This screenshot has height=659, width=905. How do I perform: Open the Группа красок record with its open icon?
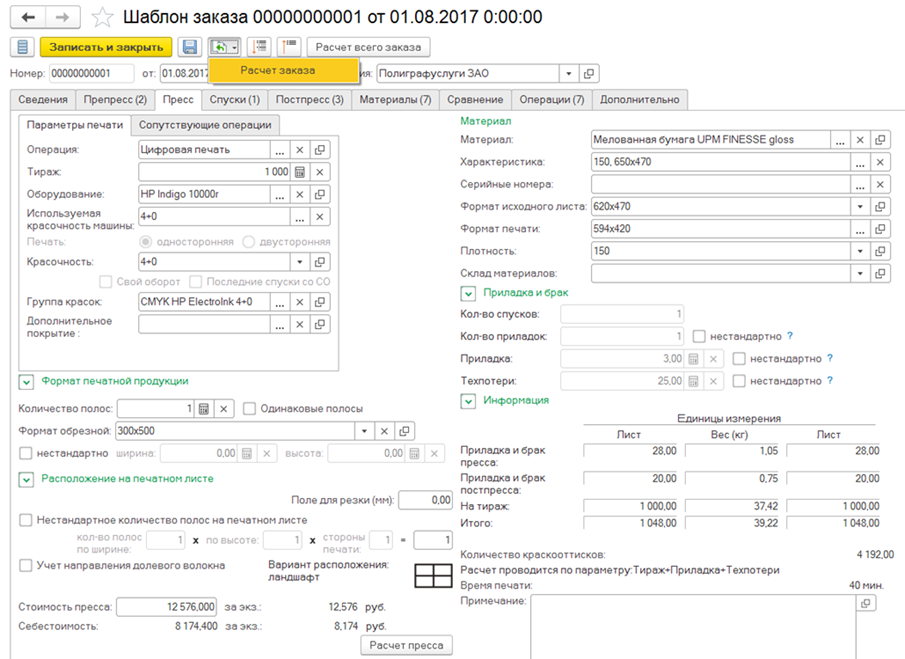coord(320,301)
